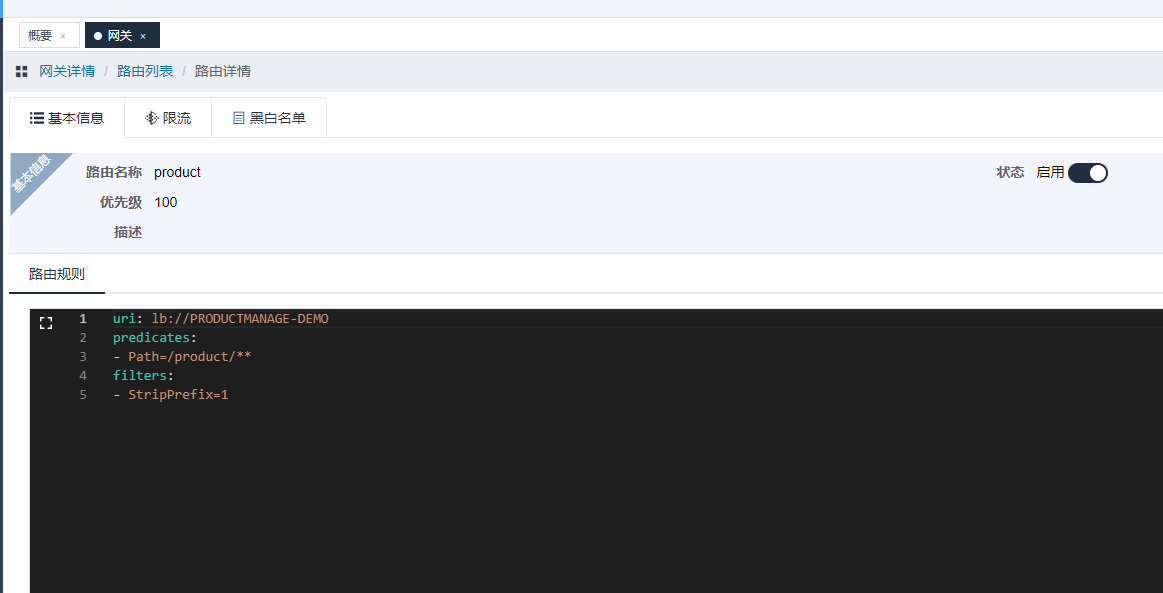Screen dimensions: 1163x593
Task: Close the 概要 tab
Action: [x=63, y=36]
